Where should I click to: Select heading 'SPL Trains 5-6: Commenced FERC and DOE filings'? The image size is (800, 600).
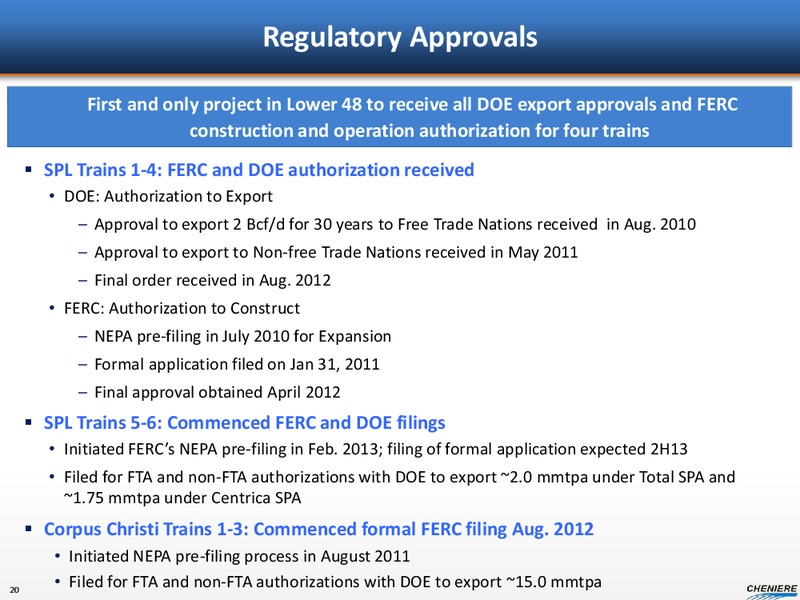[244, 422]
